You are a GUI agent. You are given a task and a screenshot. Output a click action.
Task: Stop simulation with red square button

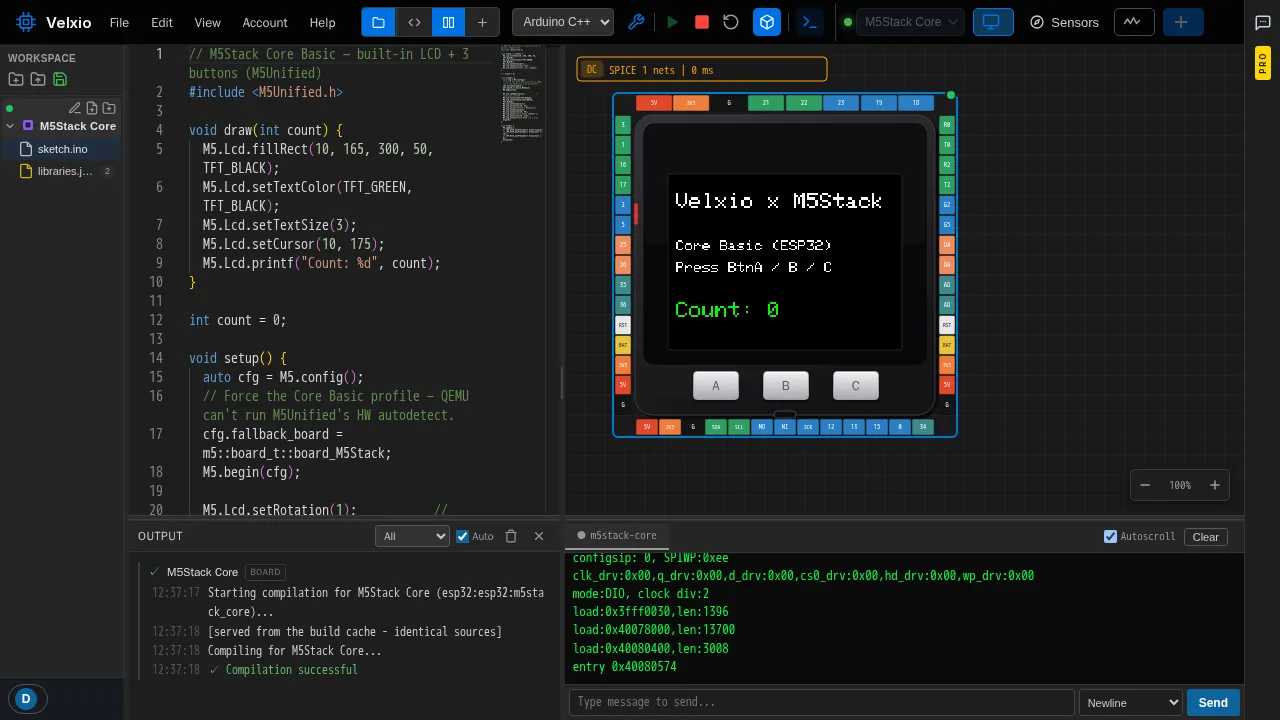702,22
